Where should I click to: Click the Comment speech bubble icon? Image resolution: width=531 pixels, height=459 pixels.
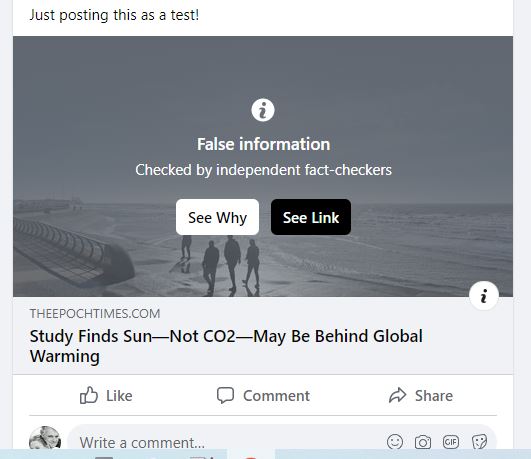[x=225, y=395]
